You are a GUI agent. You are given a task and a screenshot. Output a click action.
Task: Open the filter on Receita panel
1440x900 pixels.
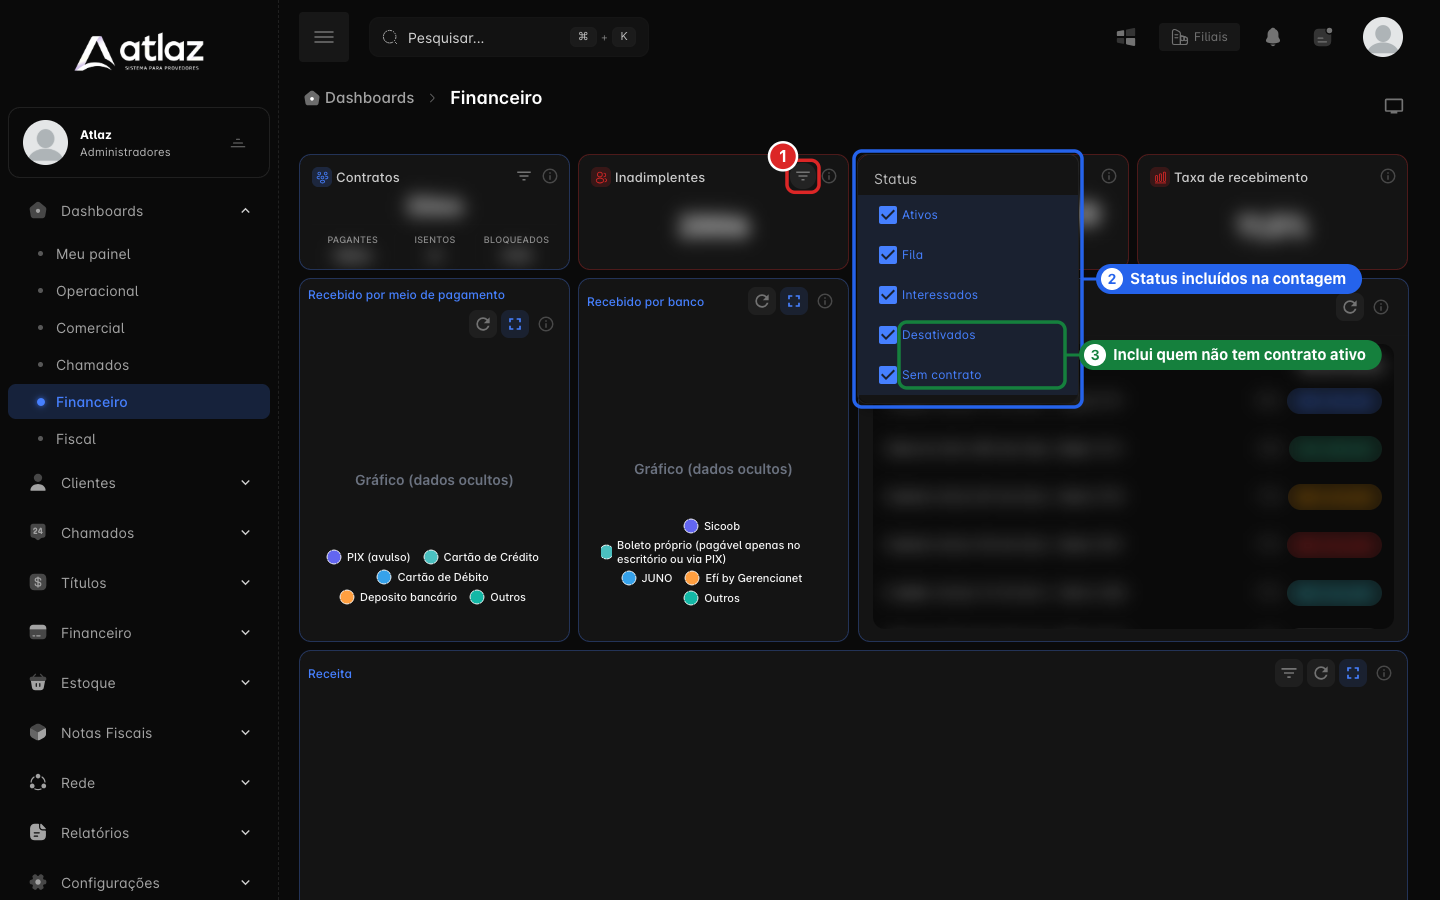click(x=1289, y=673)
